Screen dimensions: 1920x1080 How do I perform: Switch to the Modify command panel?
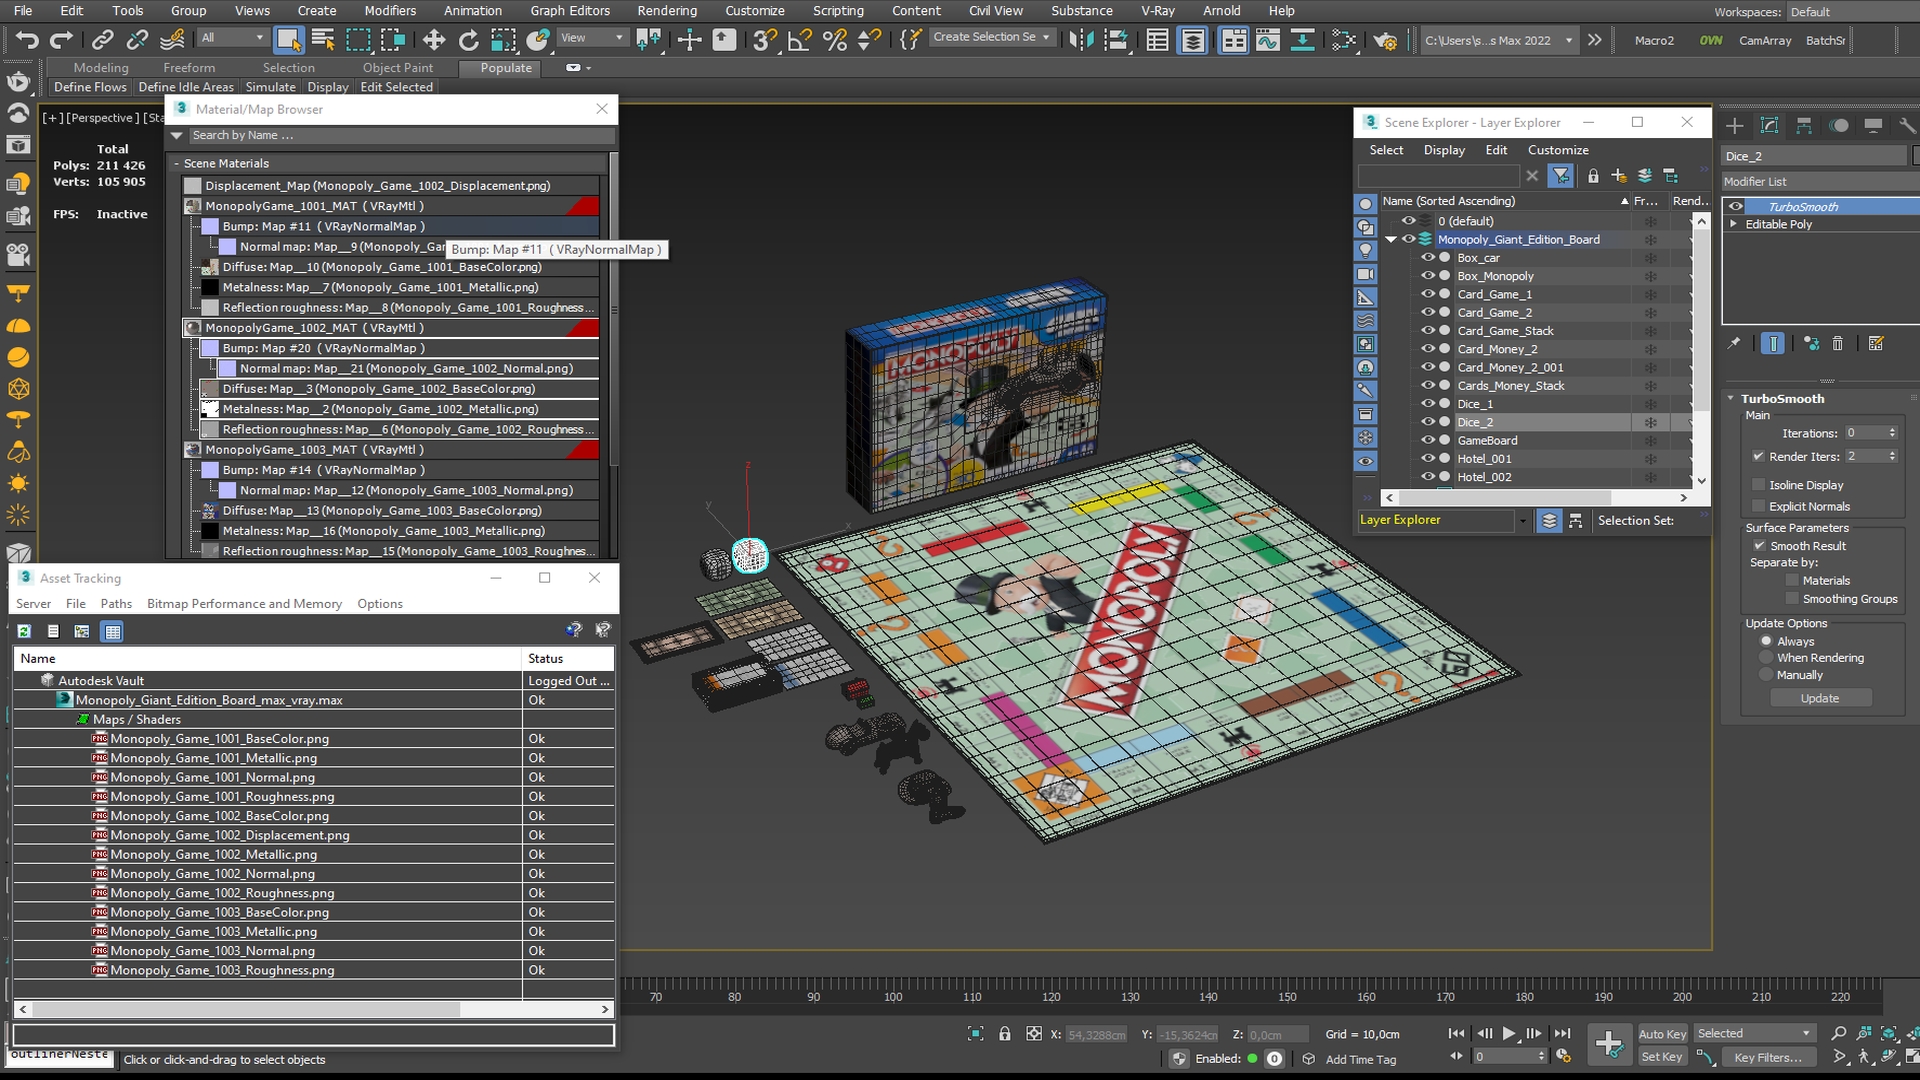[1769, 125]
